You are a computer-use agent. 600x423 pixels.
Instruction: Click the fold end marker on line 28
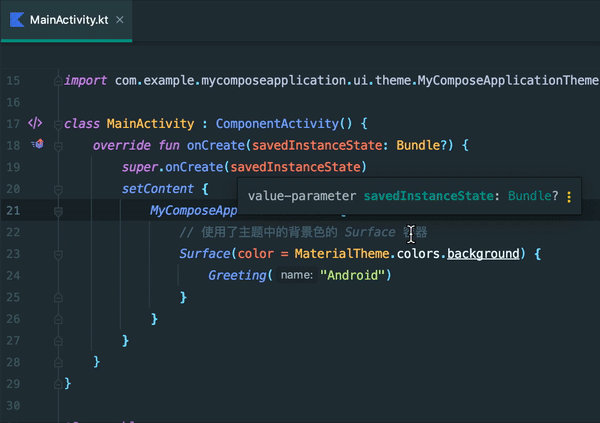point(58,362)
